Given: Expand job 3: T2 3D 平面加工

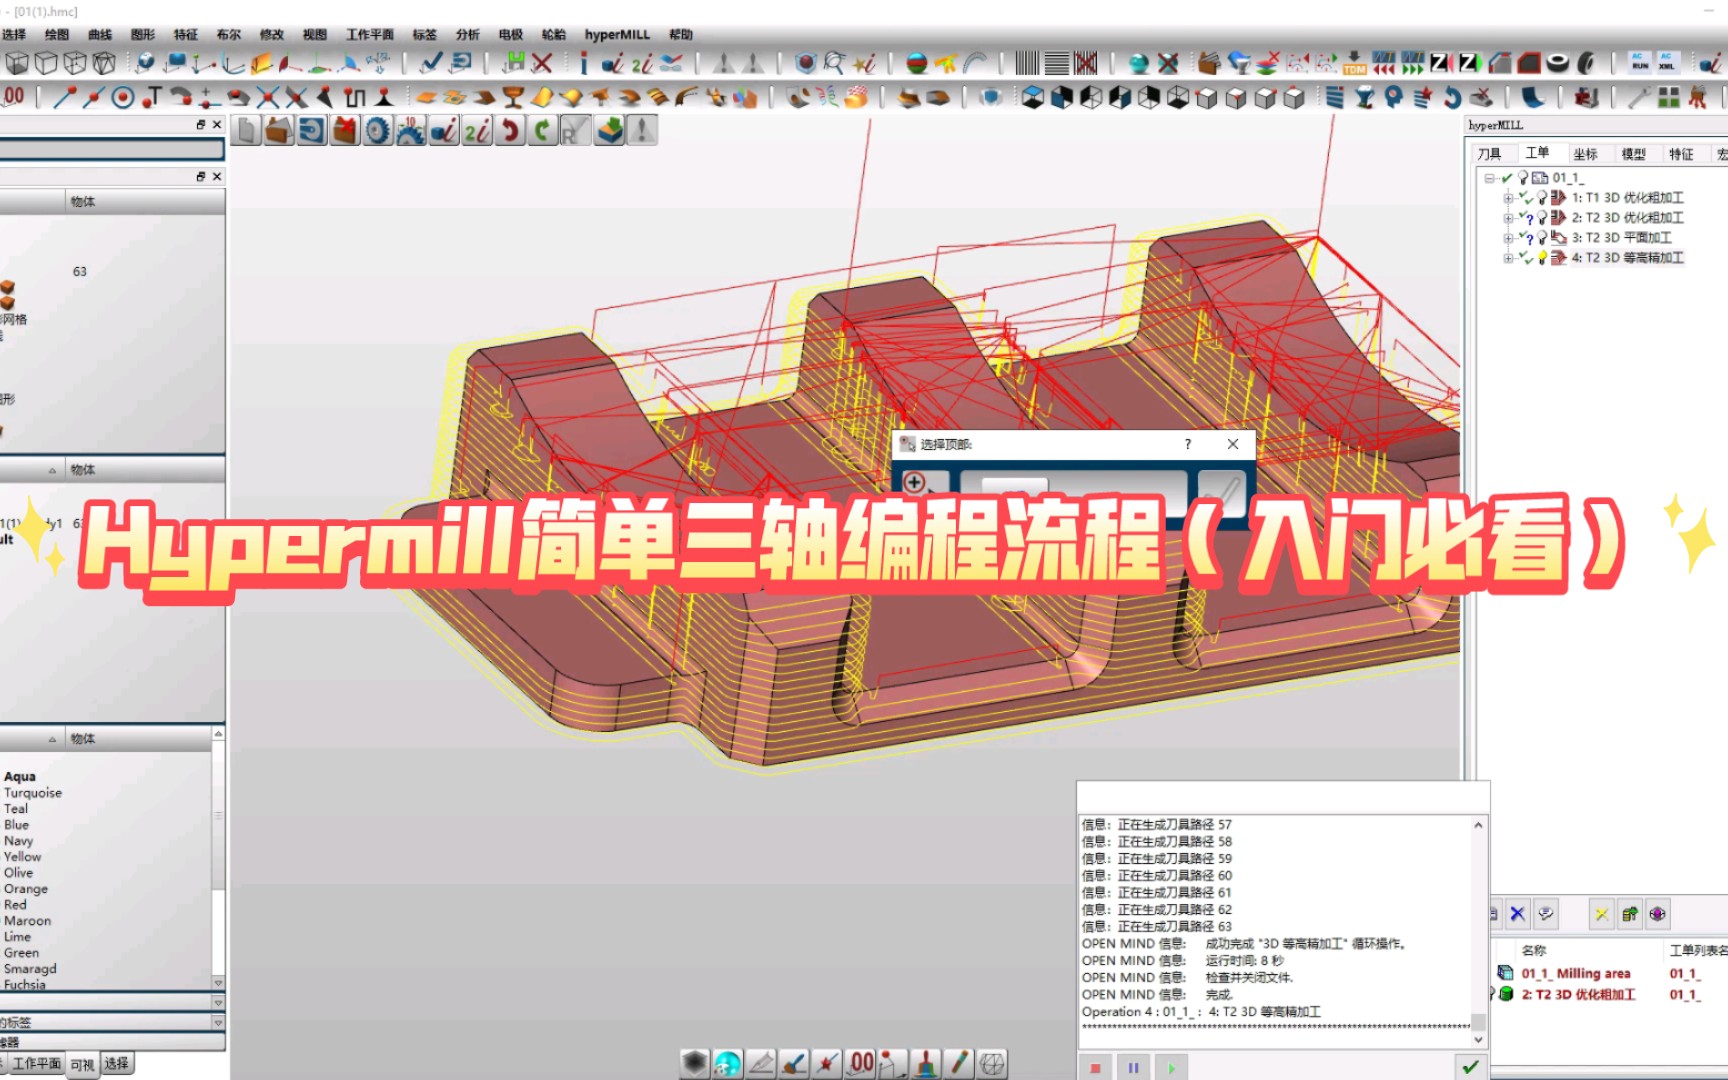Looking at the screenshot, I should (x=1508, y=238).
